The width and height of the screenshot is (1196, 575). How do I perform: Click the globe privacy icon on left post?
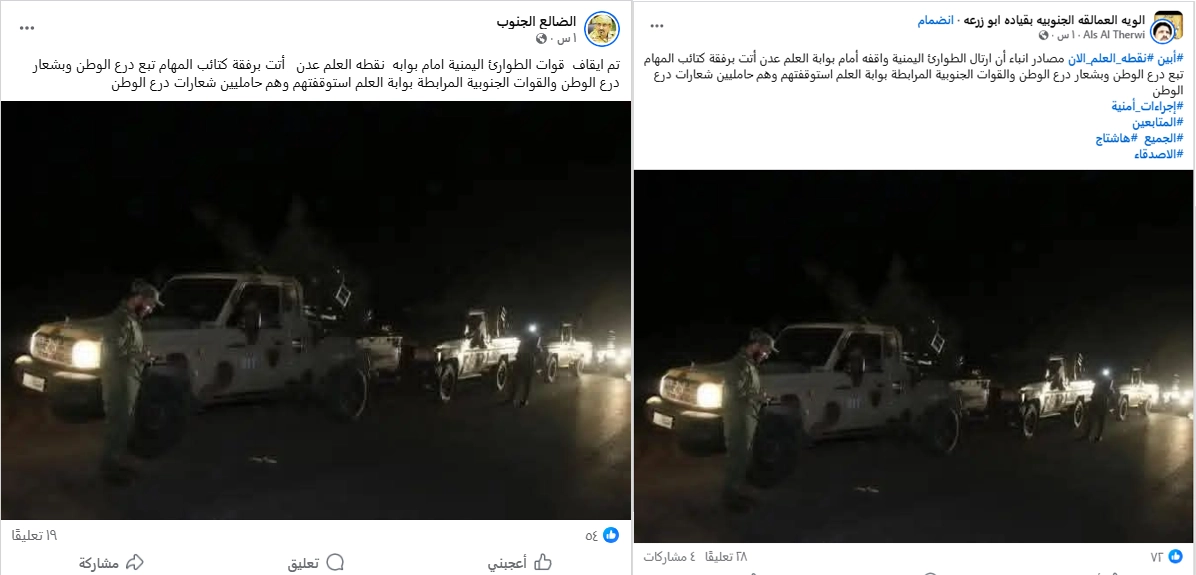542,38
